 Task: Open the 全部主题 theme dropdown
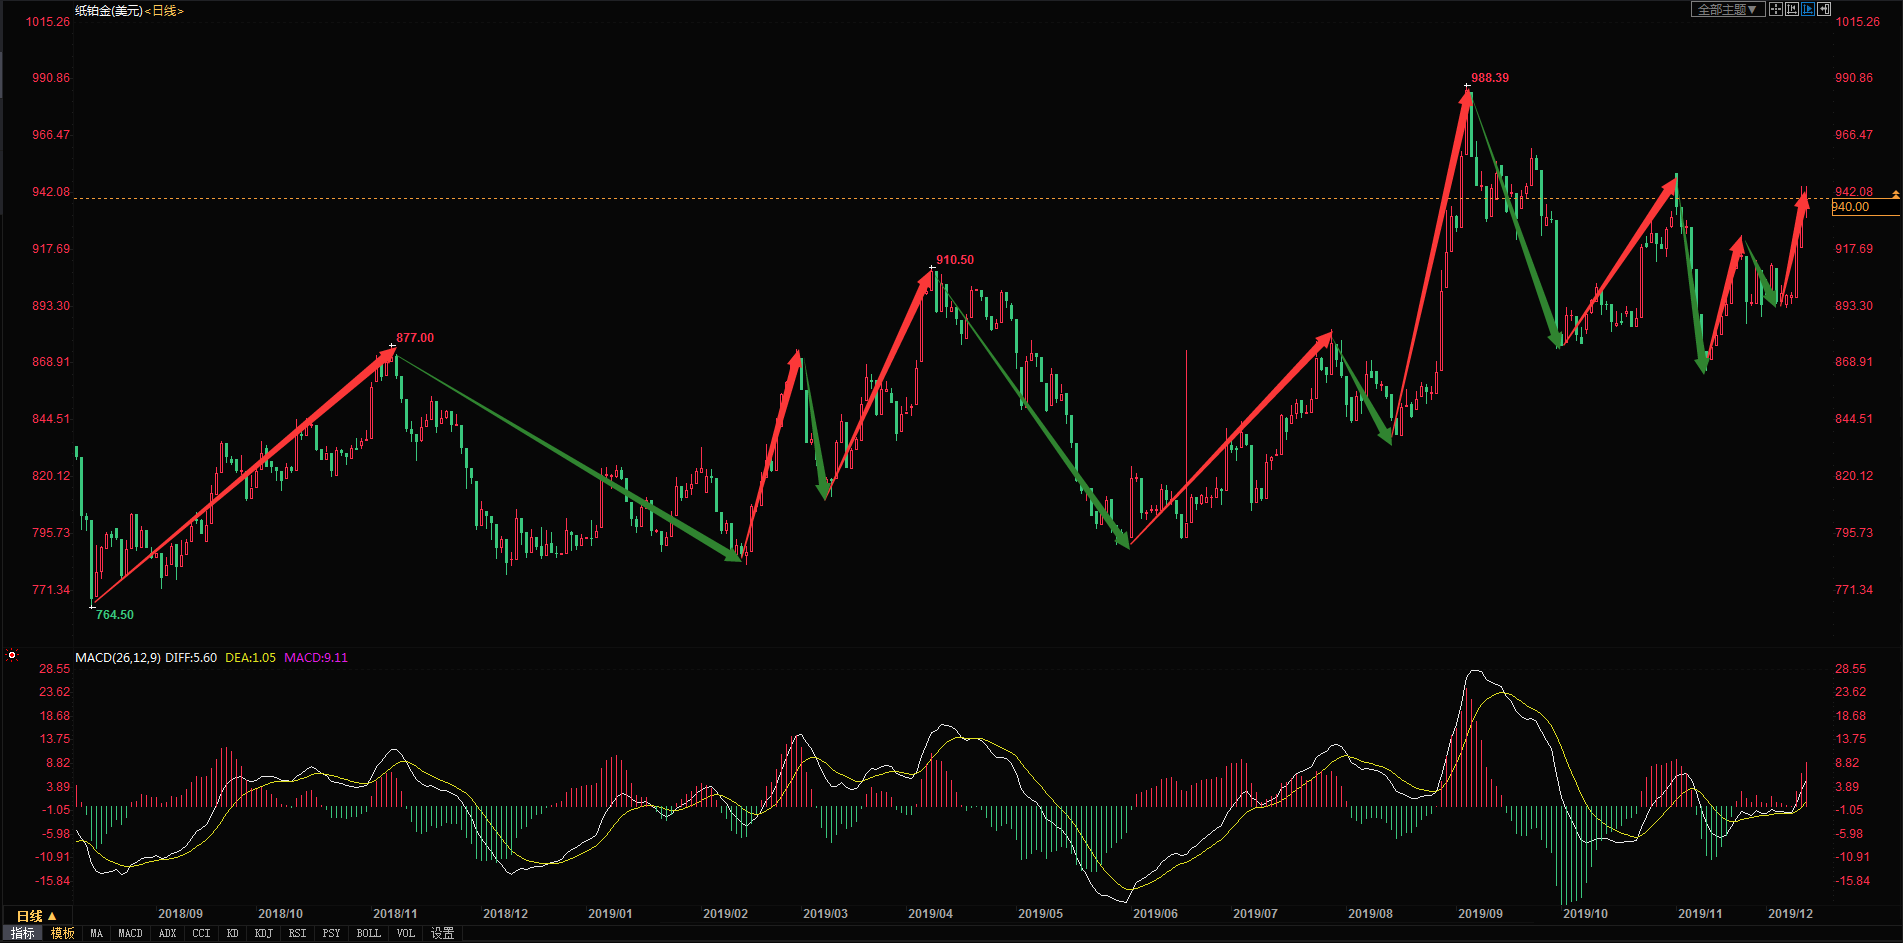(x=1728, y=9)
